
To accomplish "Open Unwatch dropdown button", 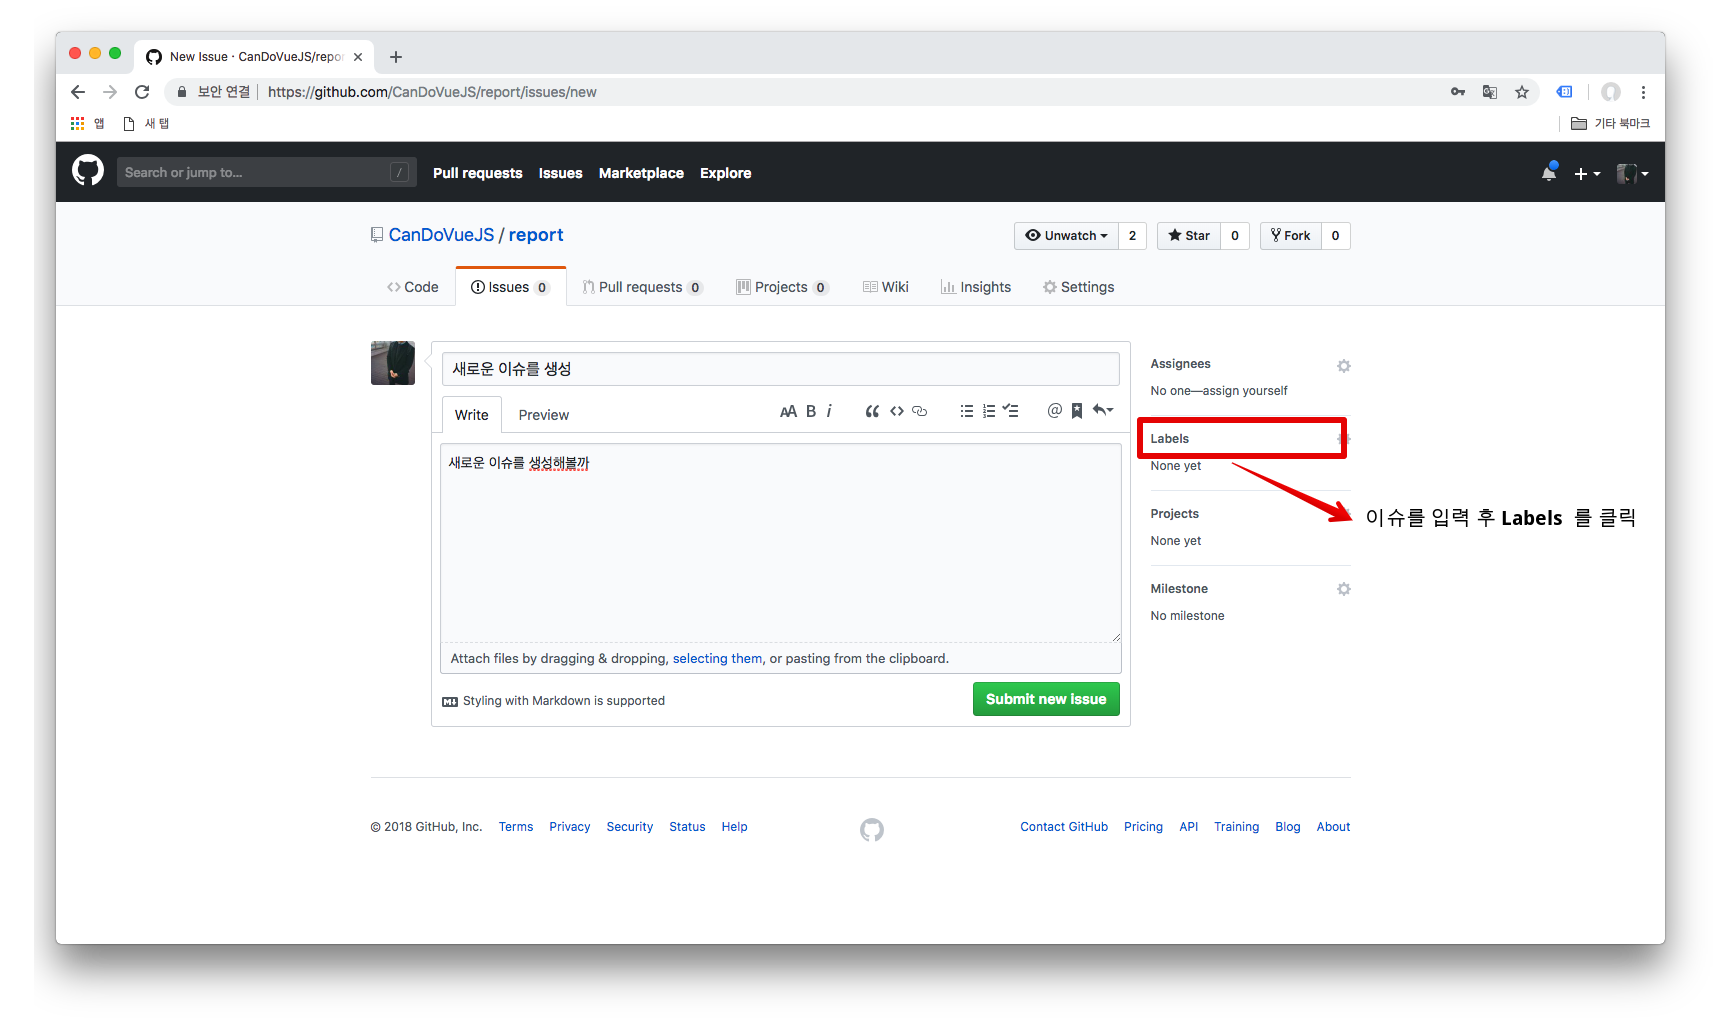I will click(1066, 236).
